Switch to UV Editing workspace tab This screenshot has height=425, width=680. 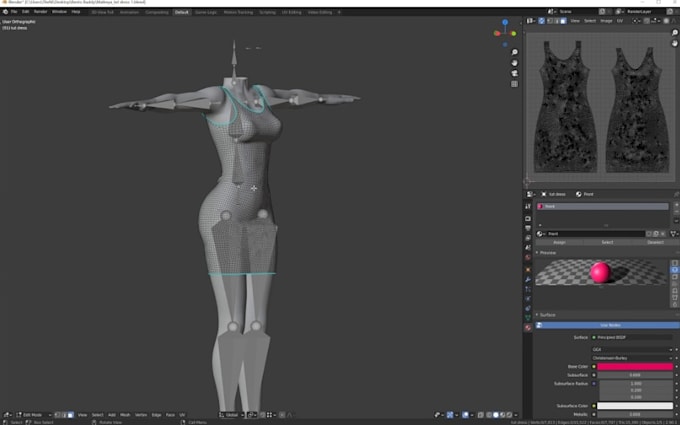(291, 12)
